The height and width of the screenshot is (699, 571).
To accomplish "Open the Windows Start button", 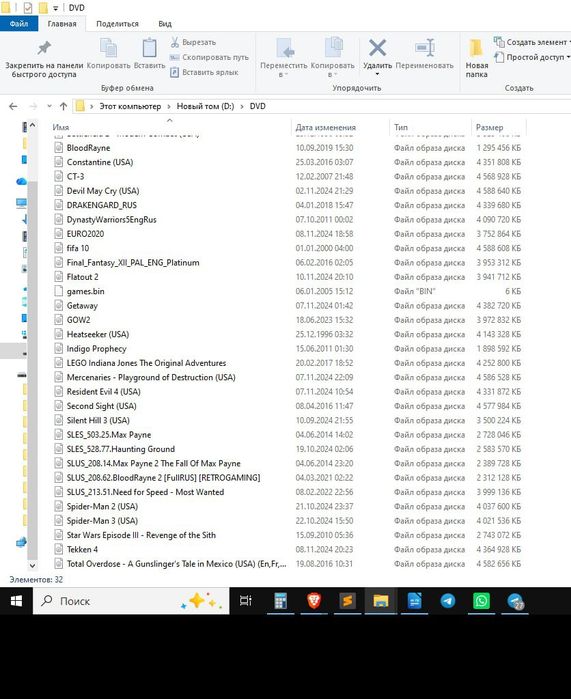I will tap(16, 601).
